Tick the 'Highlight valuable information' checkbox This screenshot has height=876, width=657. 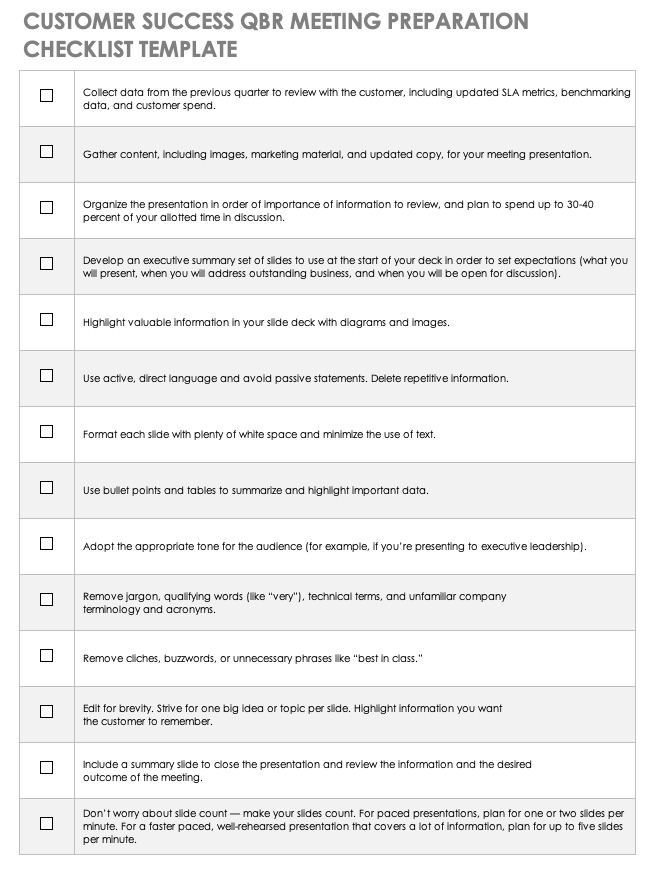pyautogui.click(x=46, y=320)
